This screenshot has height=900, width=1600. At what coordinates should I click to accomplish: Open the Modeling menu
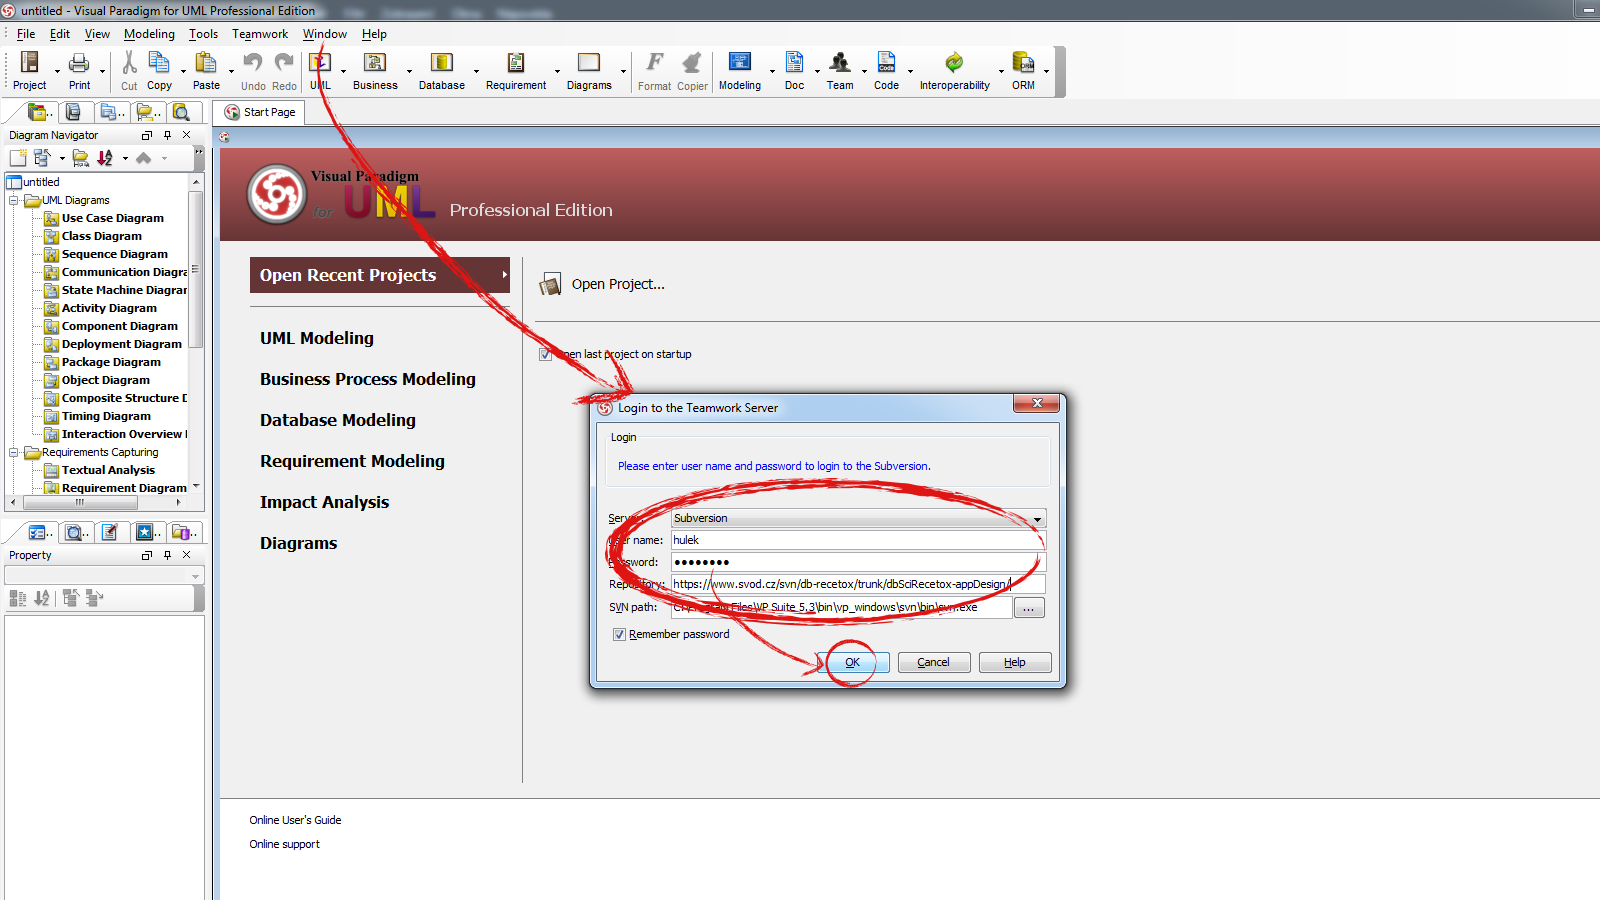[149, 34]
